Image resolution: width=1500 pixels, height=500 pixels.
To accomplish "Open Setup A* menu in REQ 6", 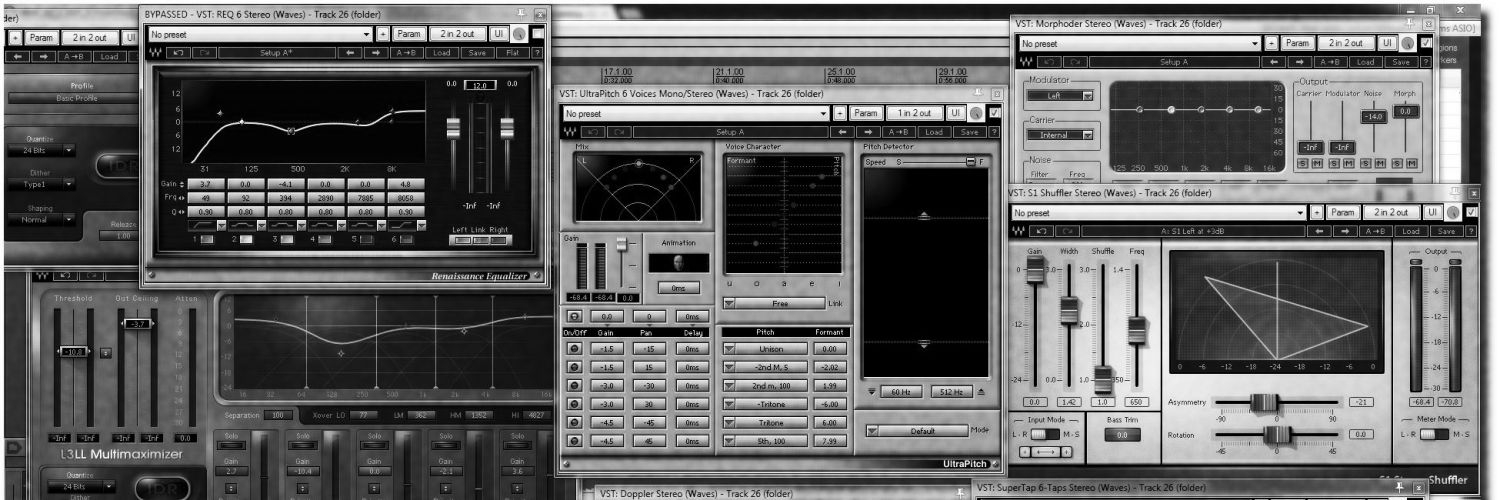I will click(276, 53).
